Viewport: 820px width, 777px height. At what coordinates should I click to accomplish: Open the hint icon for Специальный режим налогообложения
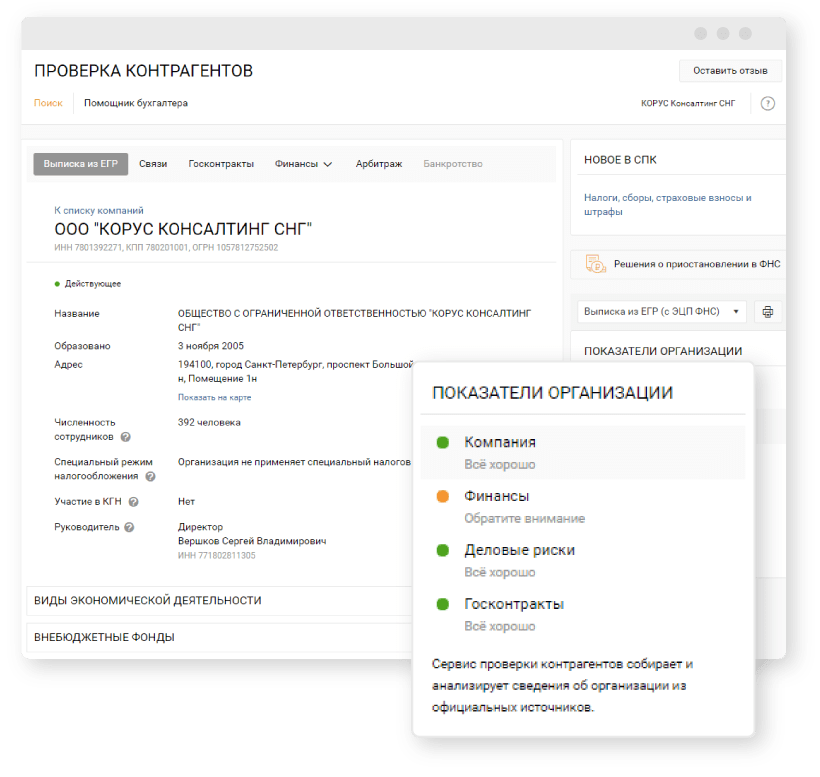pyautogui.click(x=150, y=477)
